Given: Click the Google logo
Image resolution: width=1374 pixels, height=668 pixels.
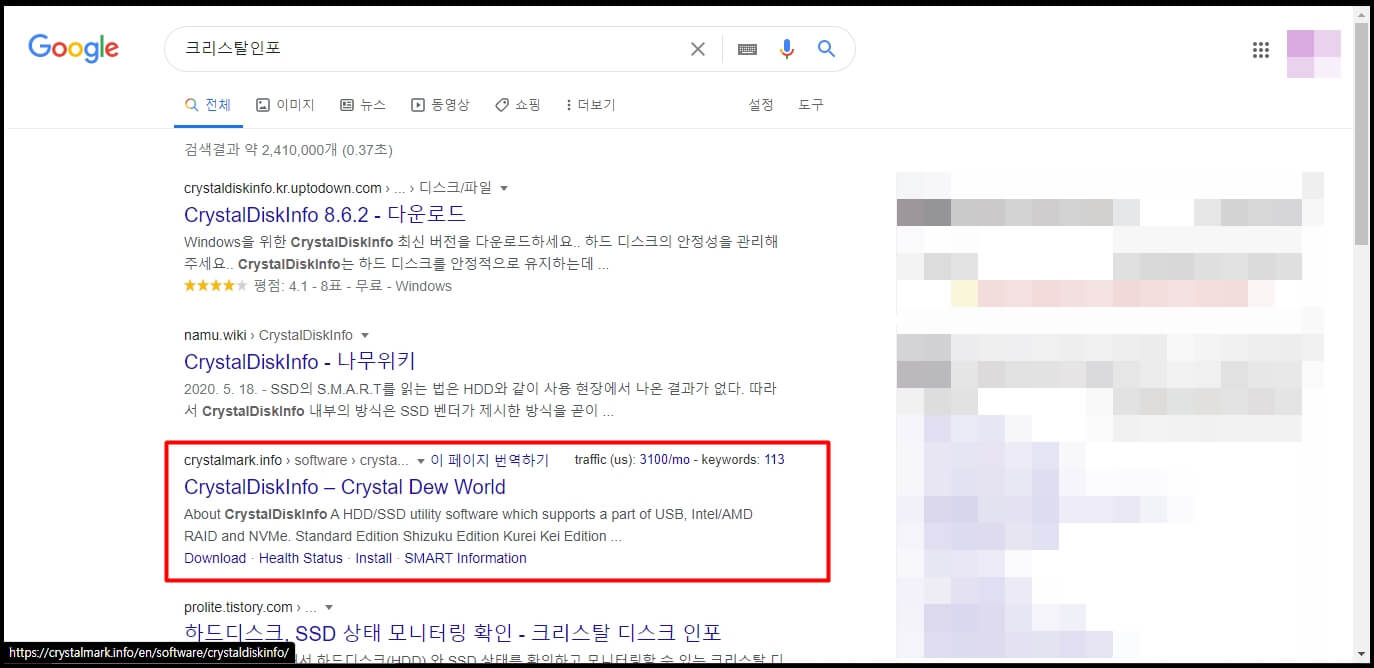Looking at the screenshot, I should click(x=73, y=48).
